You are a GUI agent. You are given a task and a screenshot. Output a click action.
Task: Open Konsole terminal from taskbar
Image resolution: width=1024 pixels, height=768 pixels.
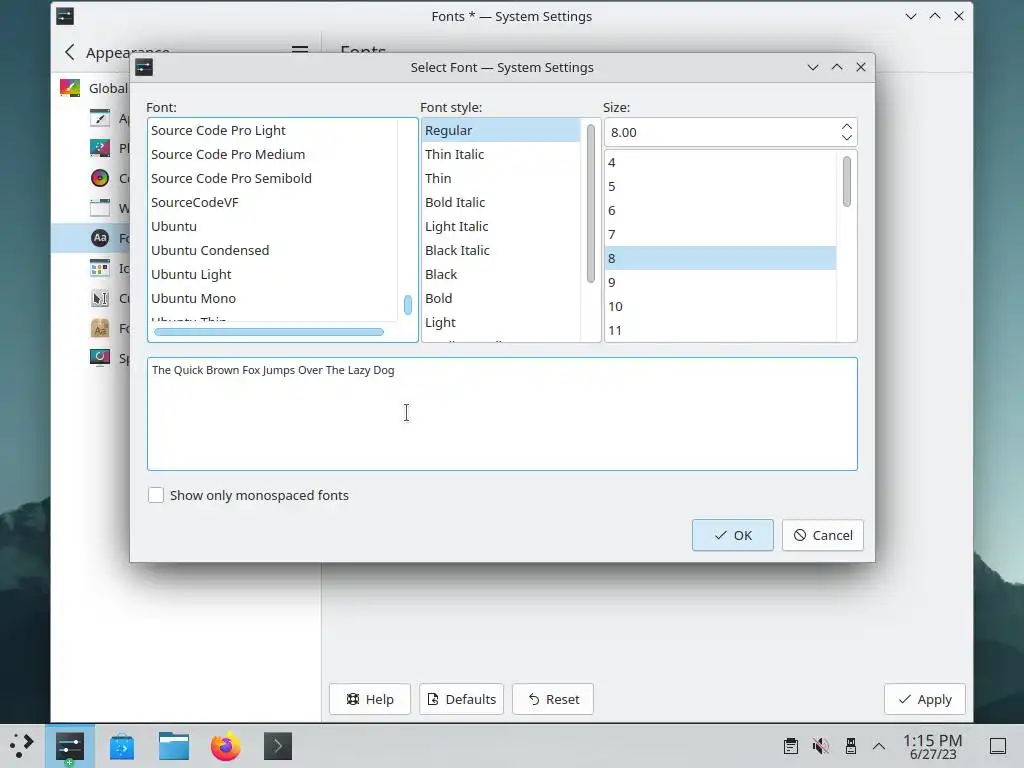tap(278, 746)
